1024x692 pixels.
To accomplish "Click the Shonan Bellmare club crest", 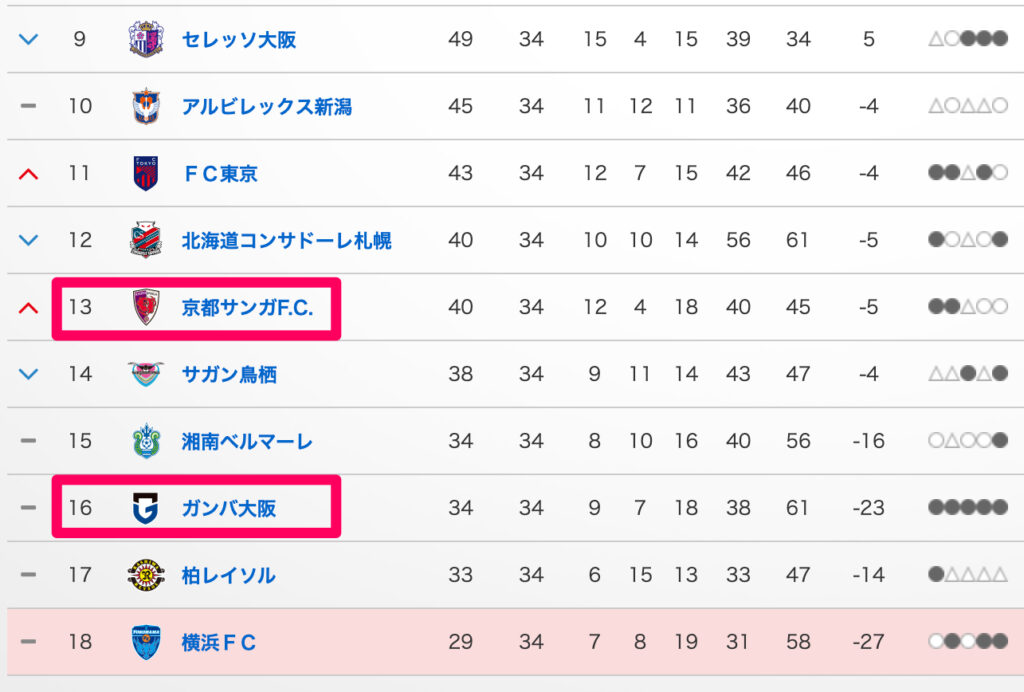I will click(145, 441).
